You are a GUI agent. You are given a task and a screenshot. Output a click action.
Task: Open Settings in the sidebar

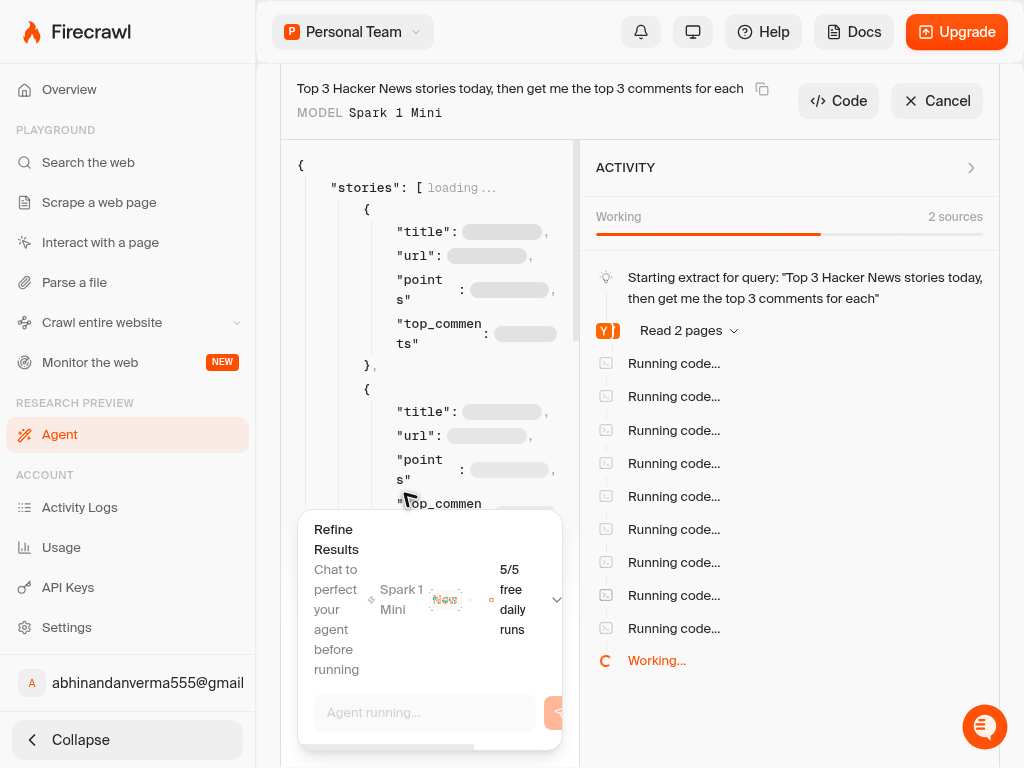coord(127,628)
